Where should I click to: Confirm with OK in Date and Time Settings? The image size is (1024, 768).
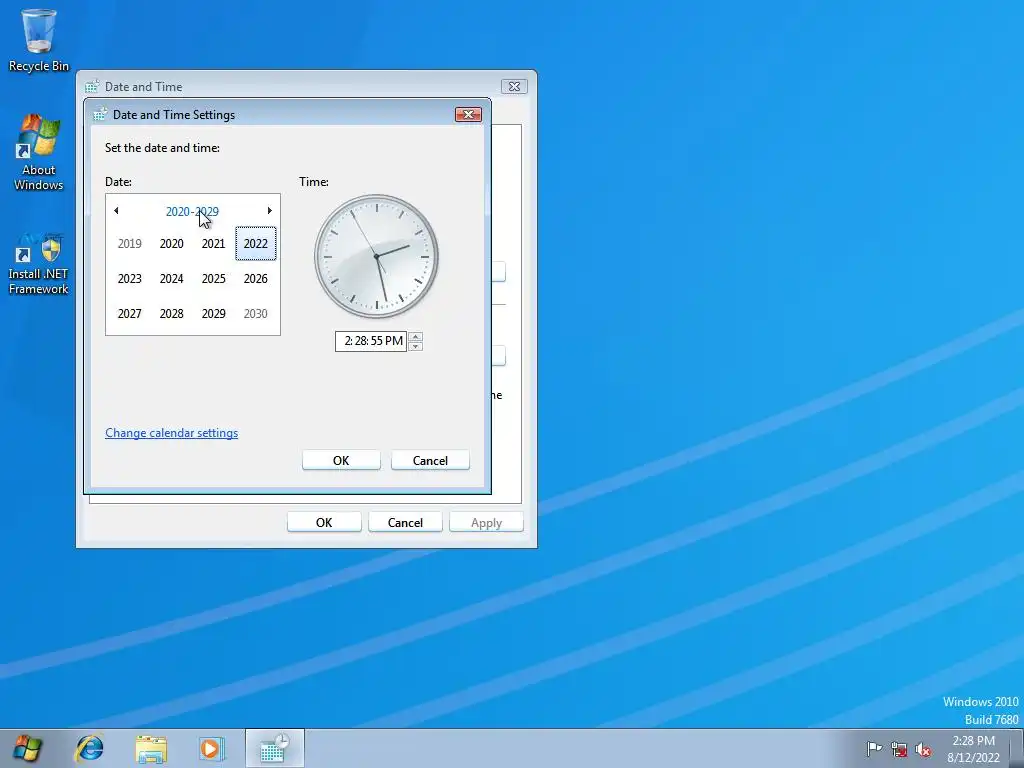[x=341, y=460]
